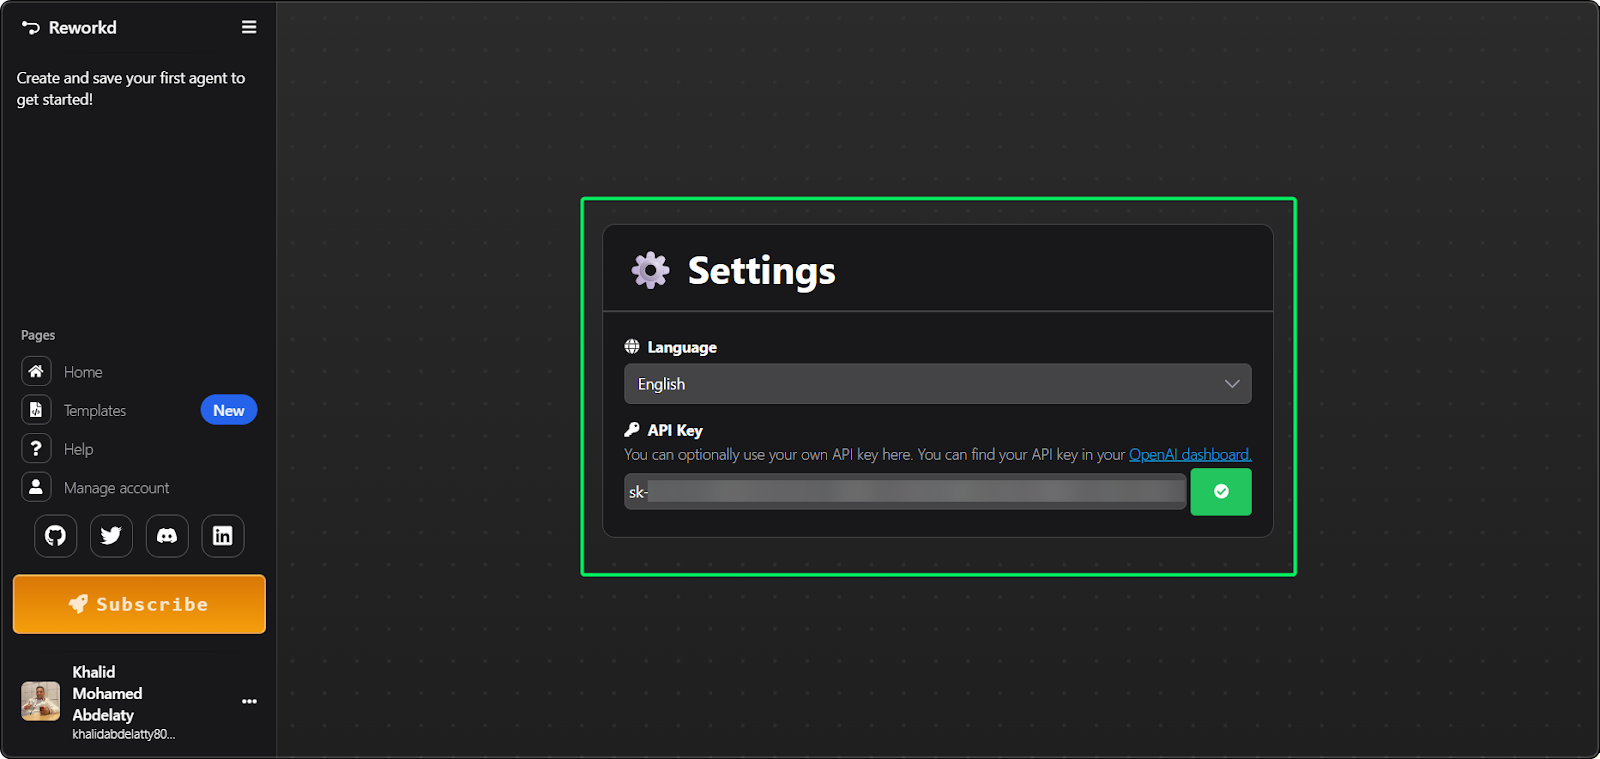
Task: Click the 'Create and save your first agent' text
Action: (x=131, y=89)
